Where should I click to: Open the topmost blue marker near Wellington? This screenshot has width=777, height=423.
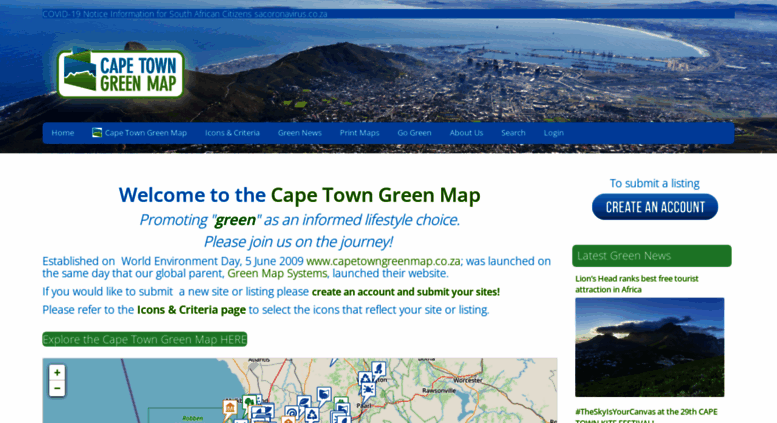tap(379, 368)
